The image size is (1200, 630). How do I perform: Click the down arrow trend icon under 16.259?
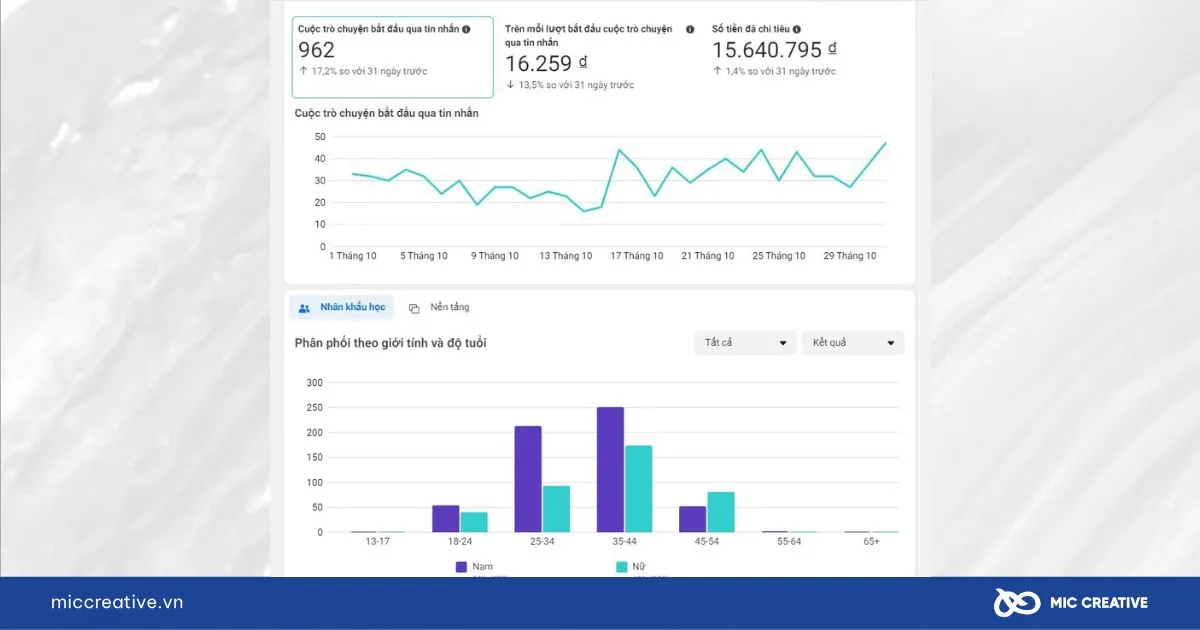pyautogui.click(x=510, y=85)
